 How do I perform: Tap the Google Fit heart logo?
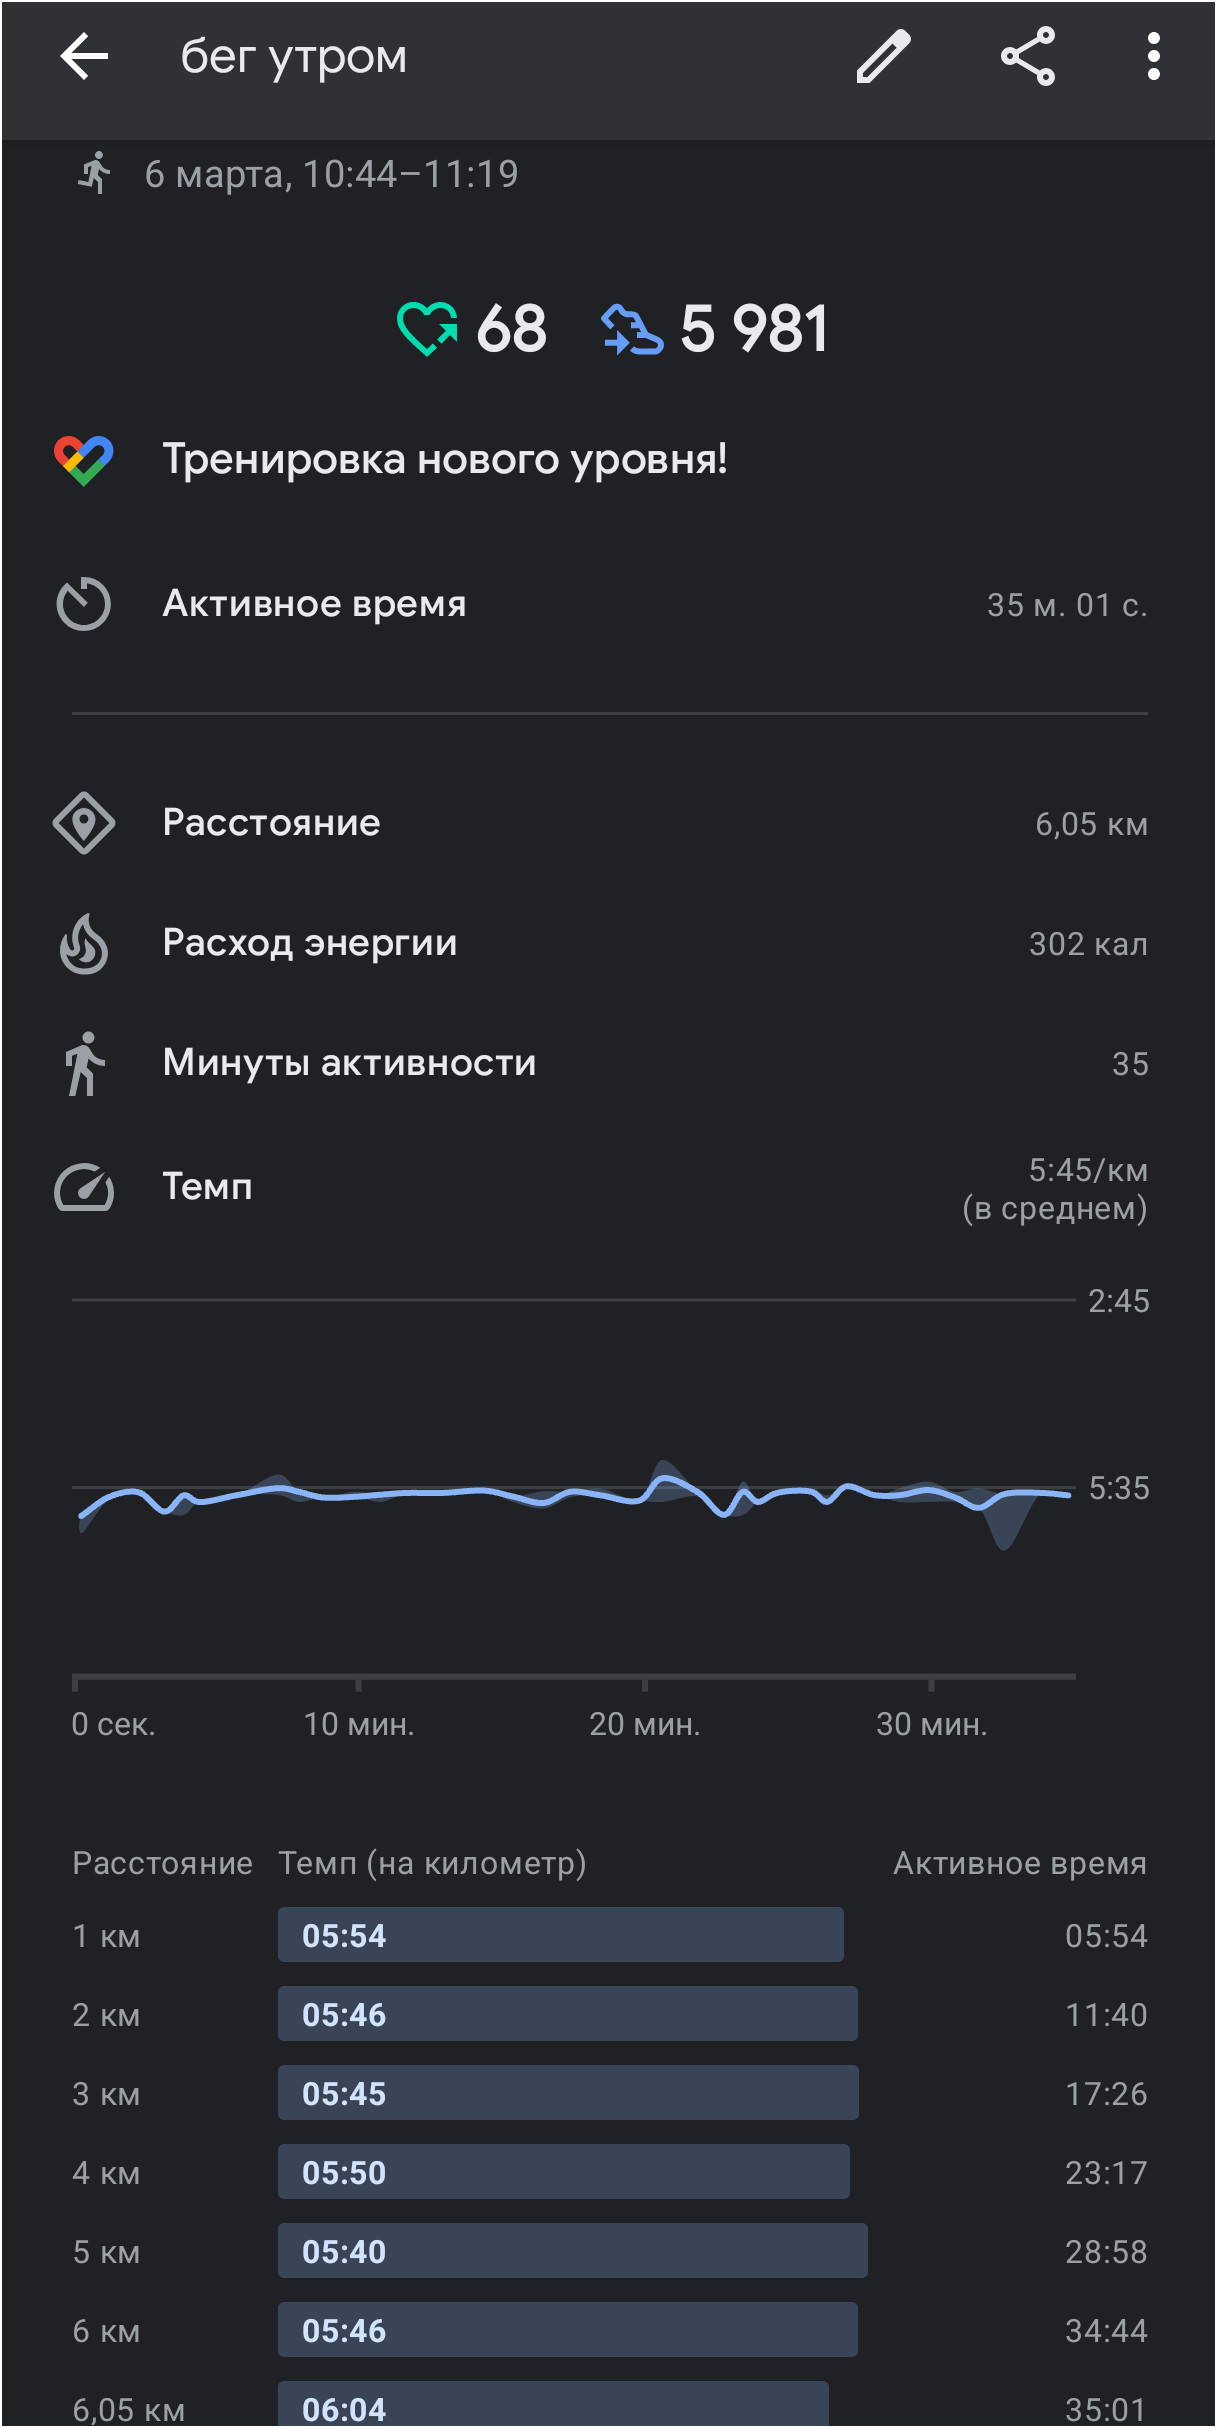coord(84,460)
